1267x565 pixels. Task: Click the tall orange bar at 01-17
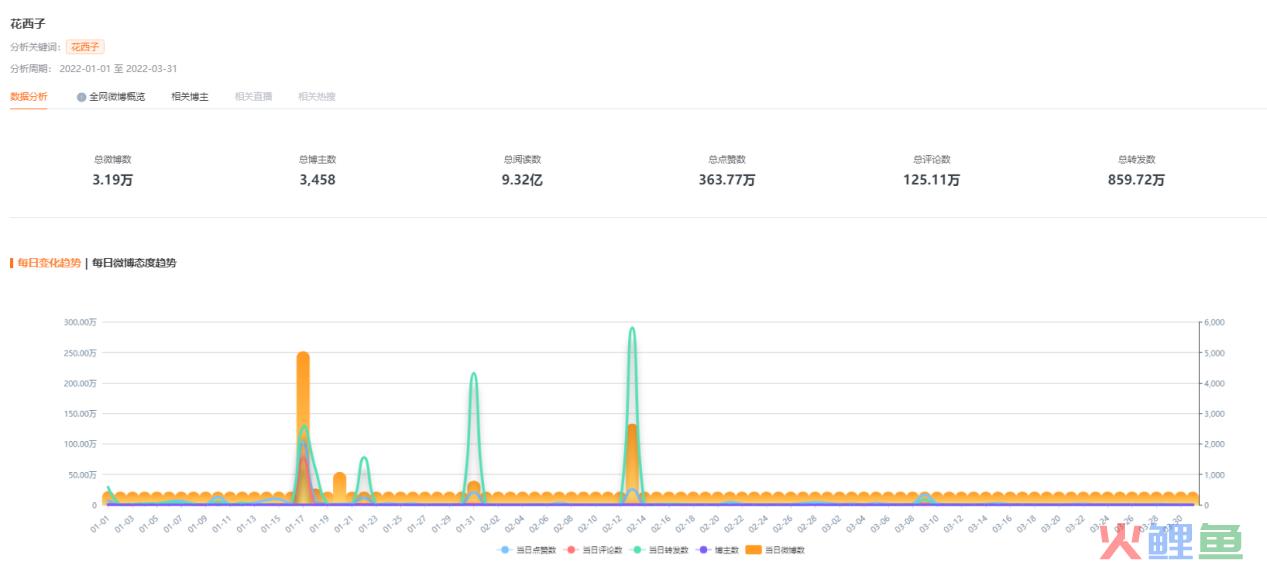click(x=303, y=428)
